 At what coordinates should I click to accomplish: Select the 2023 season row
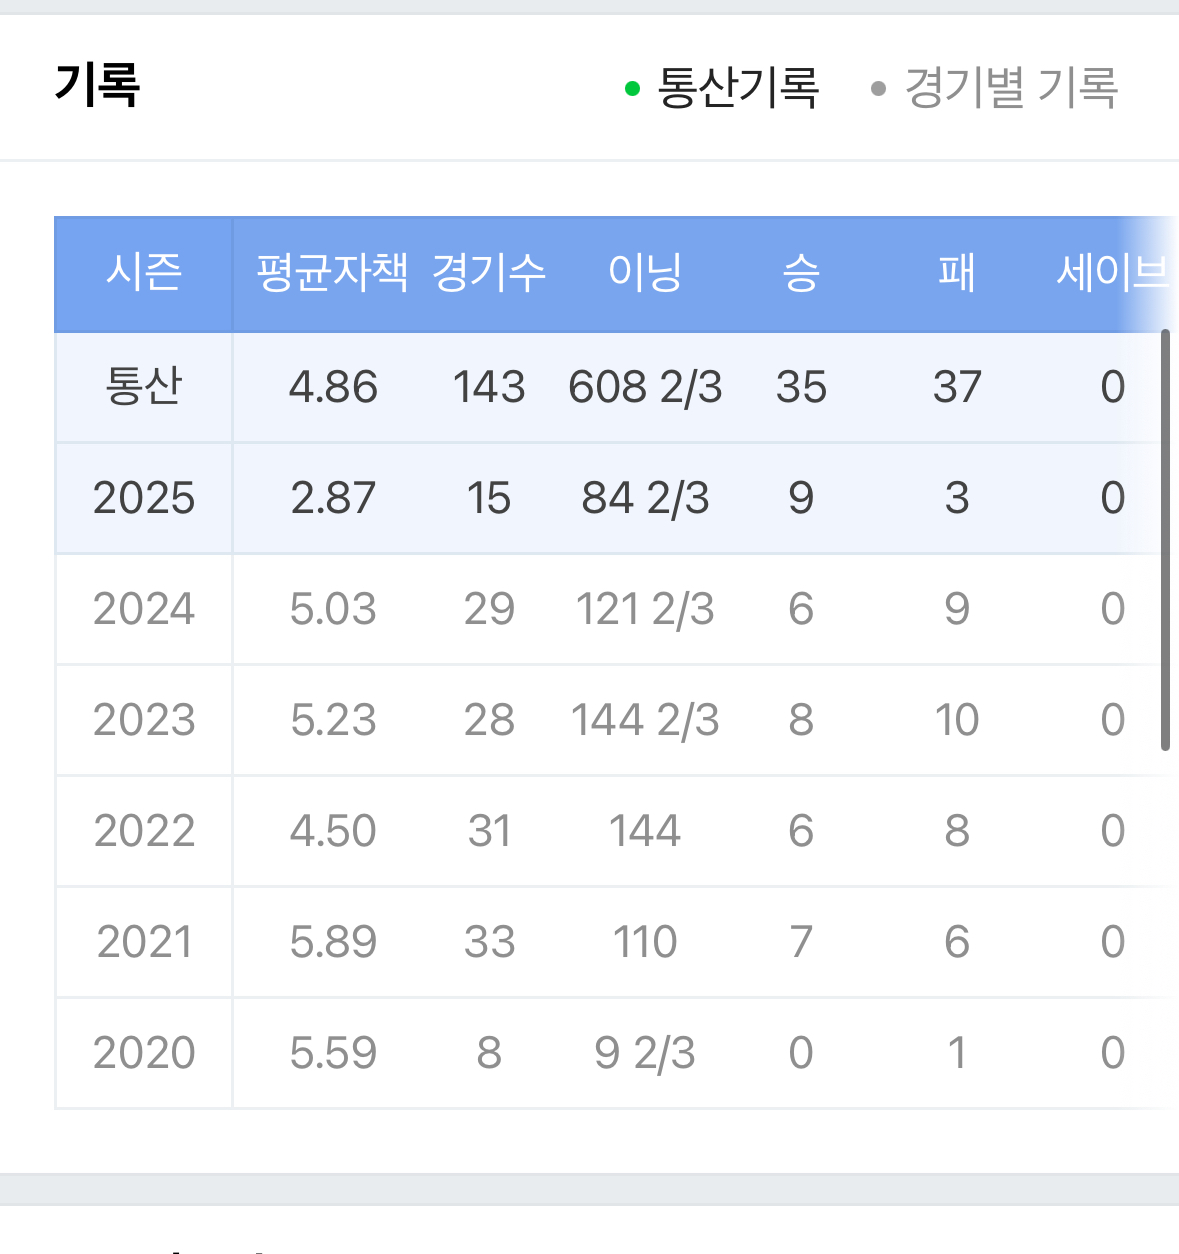[x=144, y=720]
